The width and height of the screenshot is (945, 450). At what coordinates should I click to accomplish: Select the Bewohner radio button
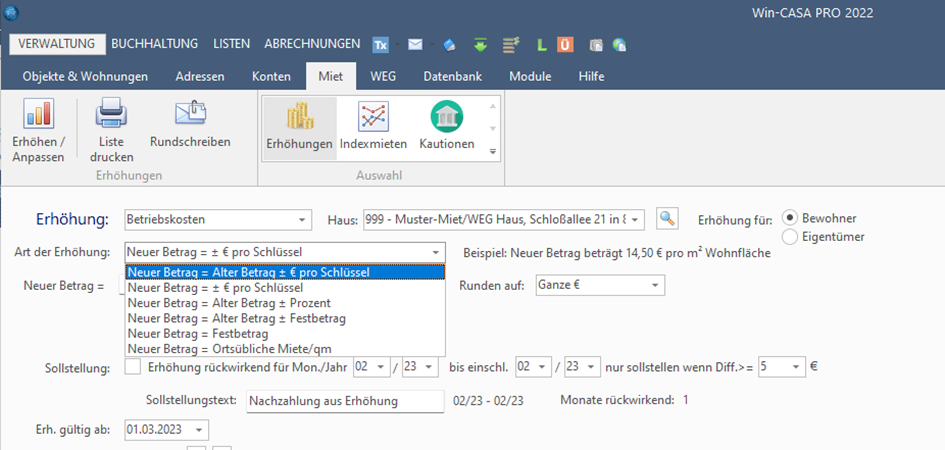click(790, 218)
